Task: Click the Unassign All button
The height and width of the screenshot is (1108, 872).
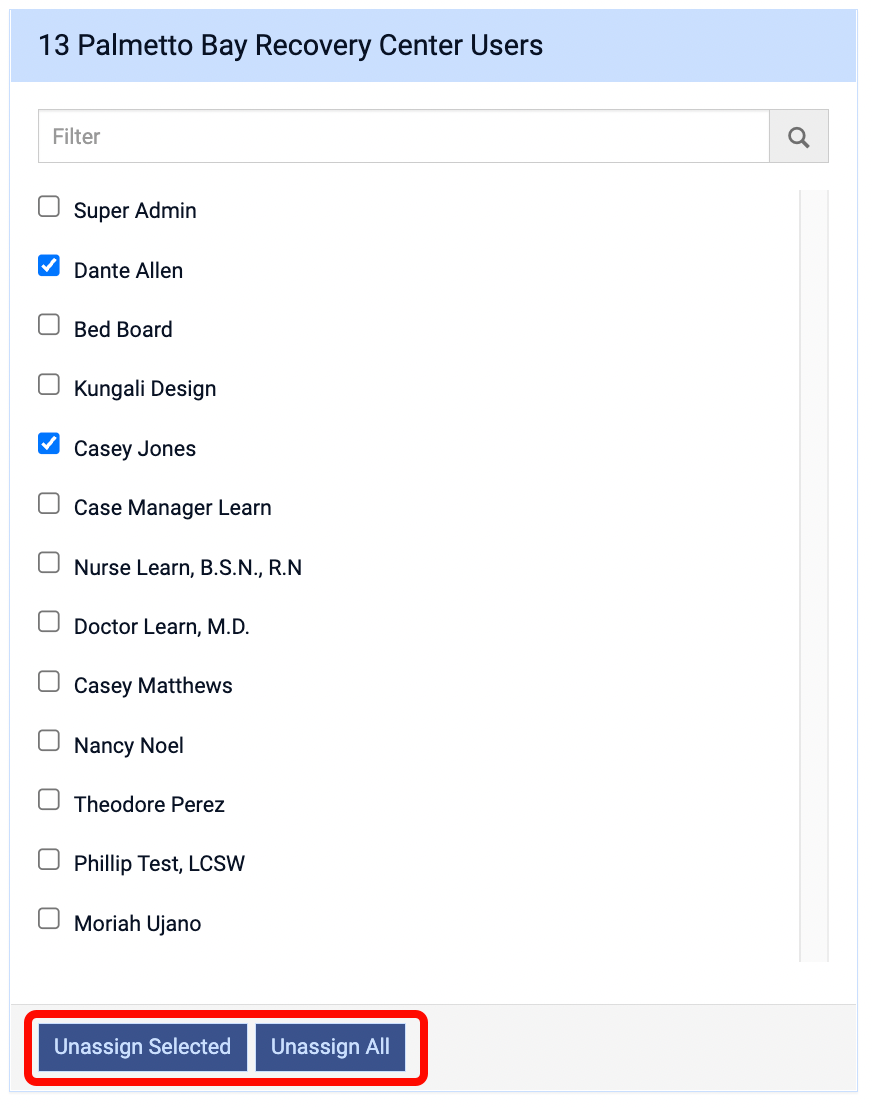Action: tap(330, 1047)
